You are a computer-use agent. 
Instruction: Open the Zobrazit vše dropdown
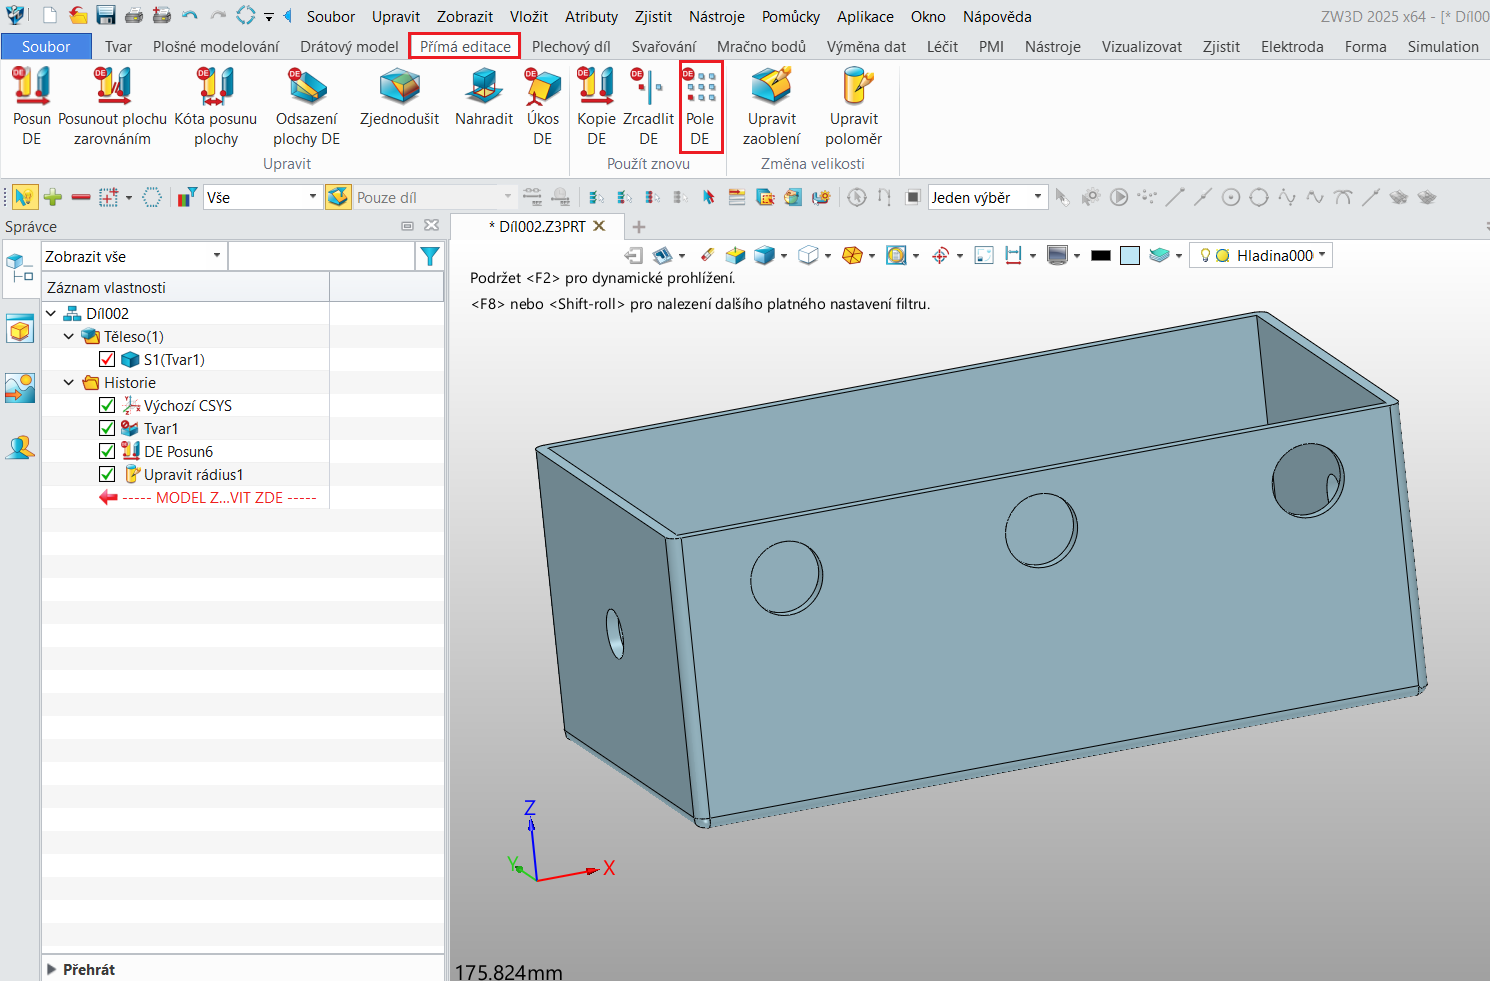[x=133, y=256]
